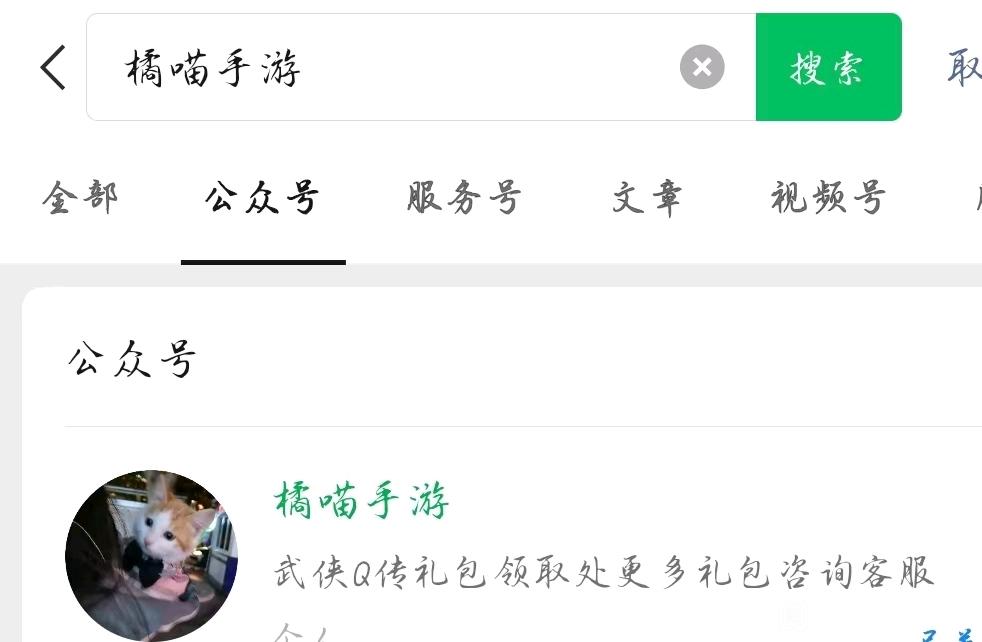Show the 视频号 tab results
This screenshot has height=642, width=982.
(x=828, y=197)
